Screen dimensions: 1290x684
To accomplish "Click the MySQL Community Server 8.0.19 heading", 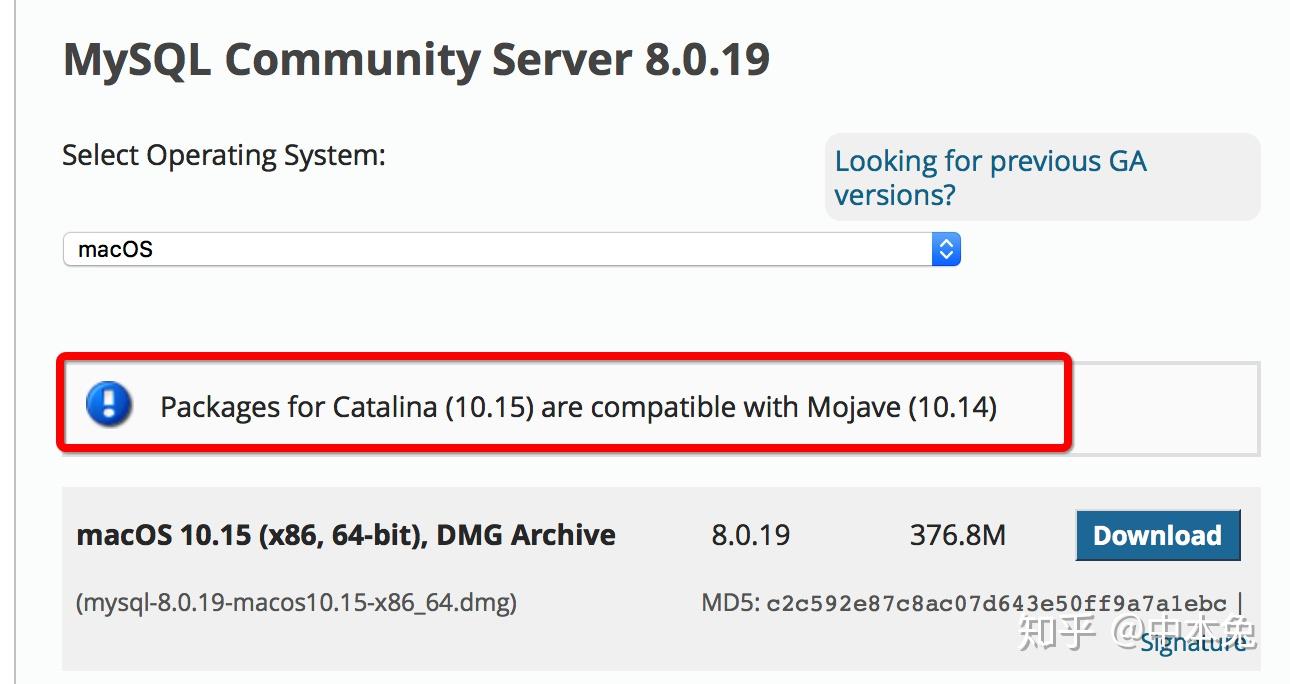I will tap(416, 60).
